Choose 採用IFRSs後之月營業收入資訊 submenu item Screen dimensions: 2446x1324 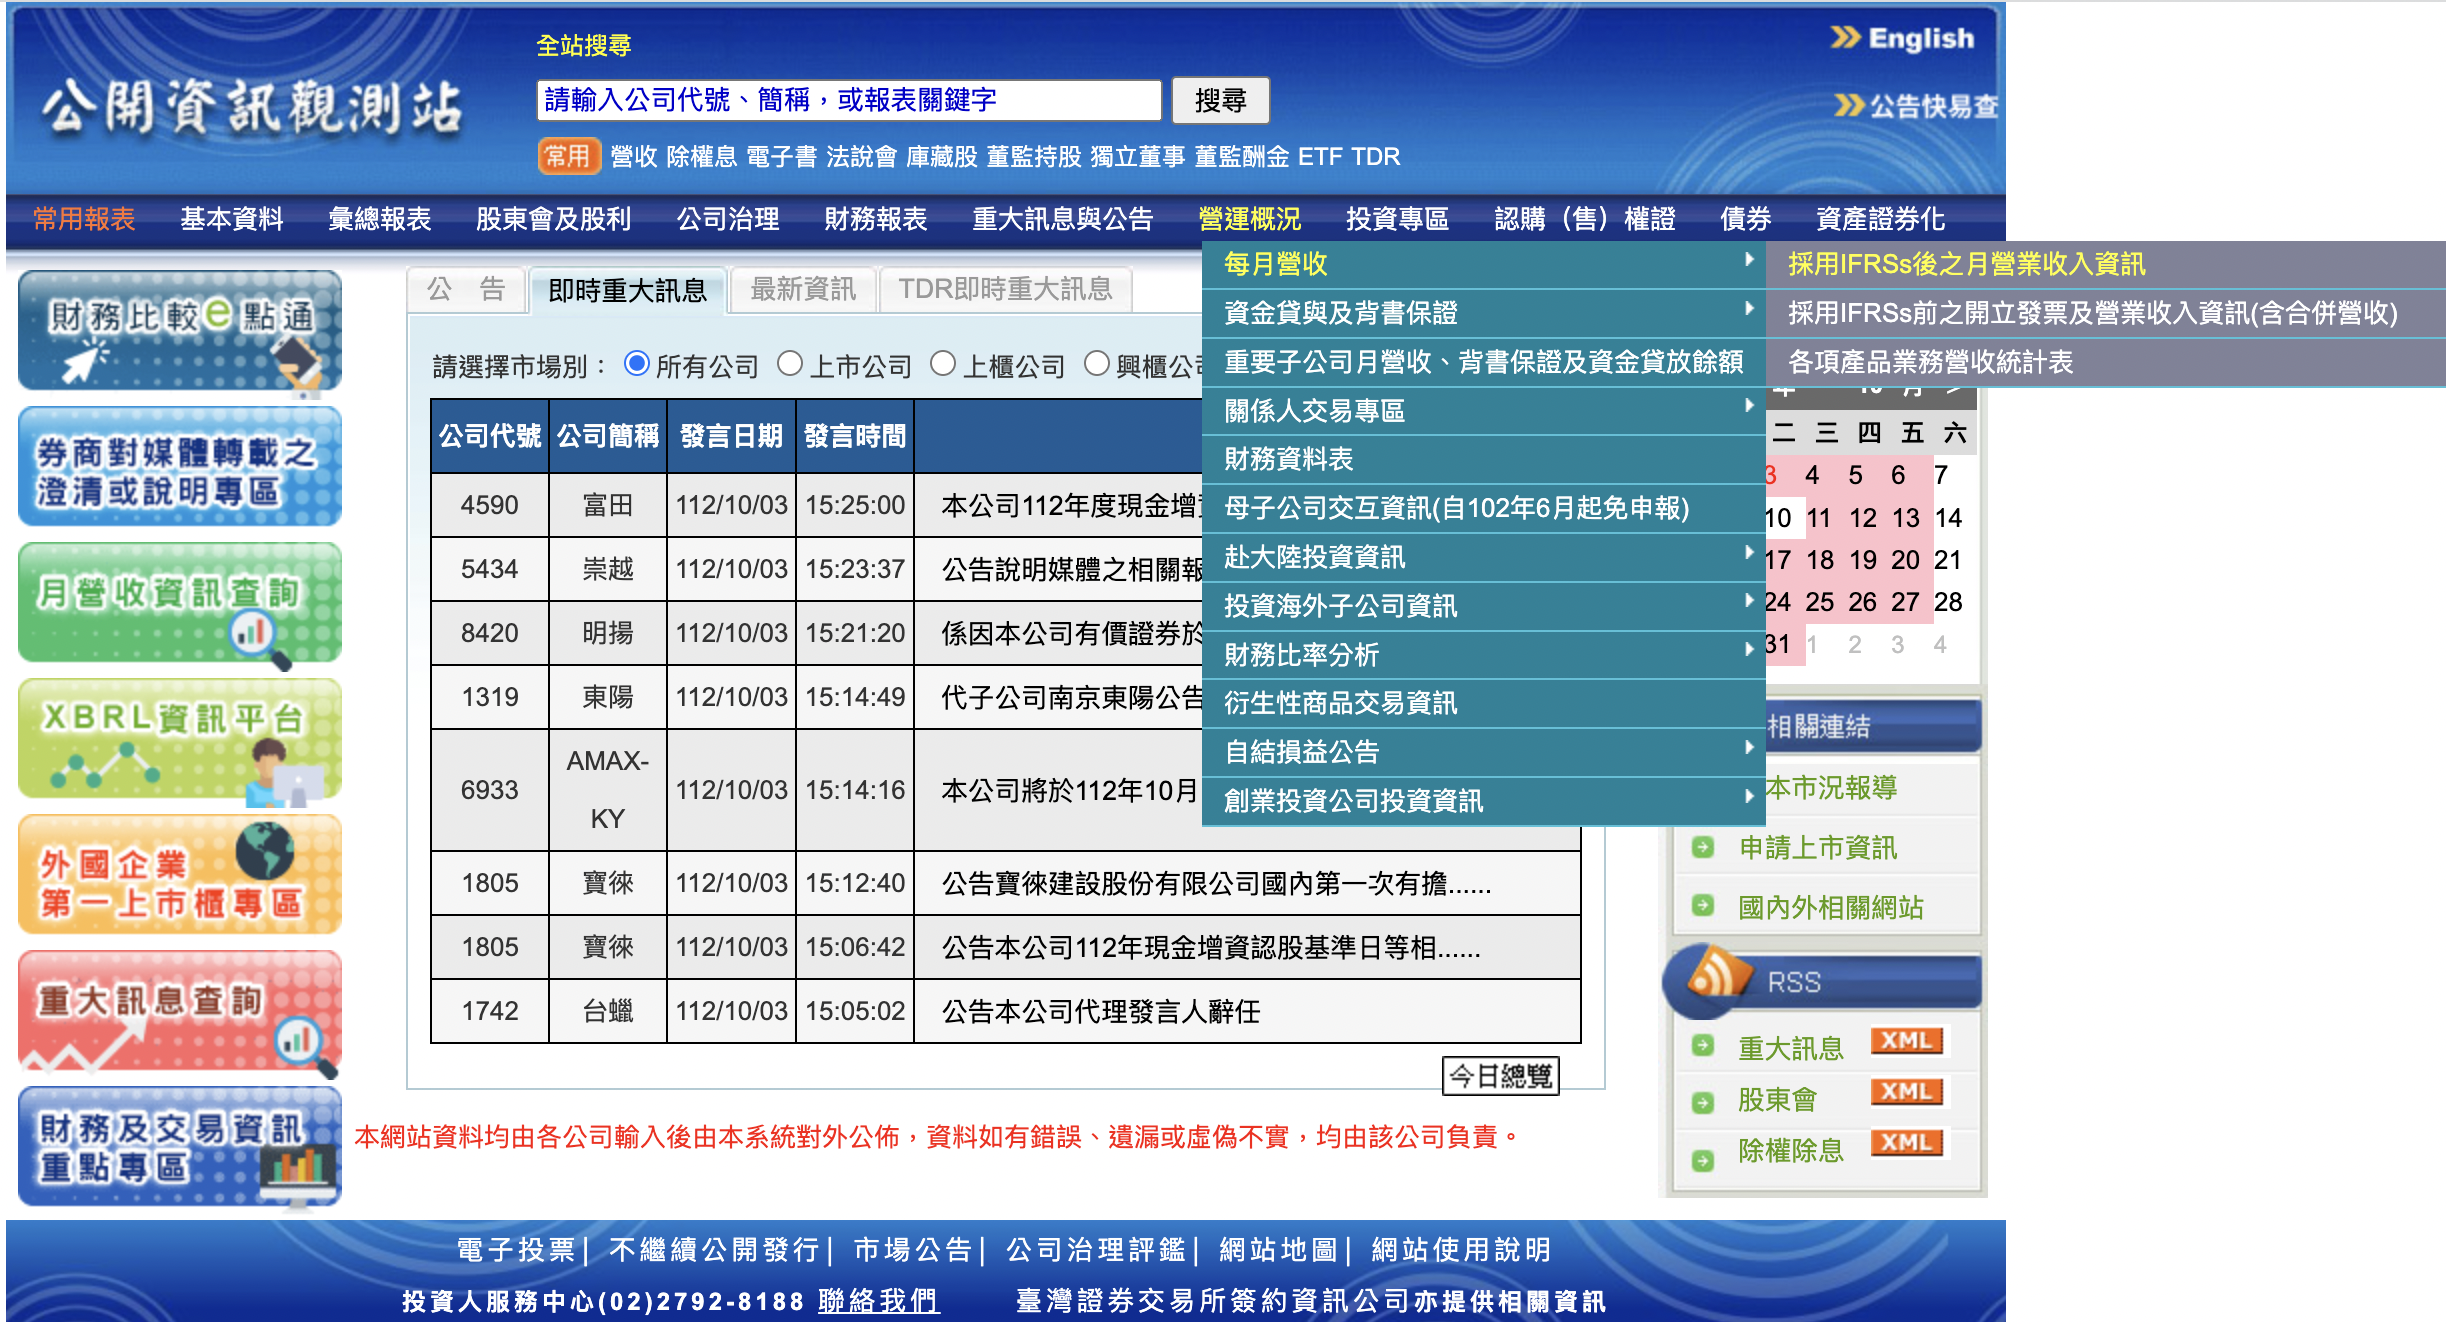click(x=2105, y=264)
